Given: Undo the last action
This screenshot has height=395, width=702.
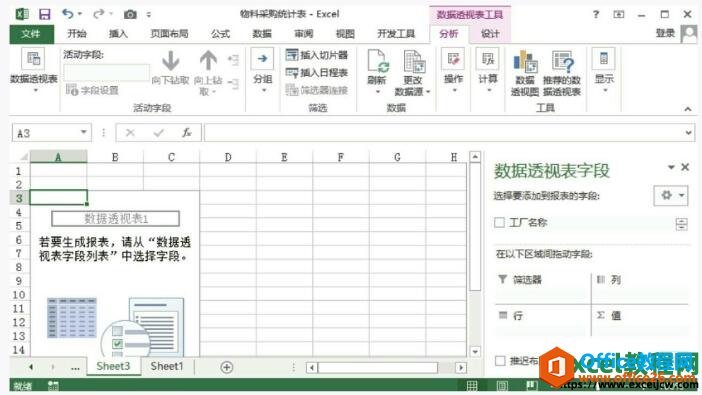Looking at the screenshot, I should 68,14.
